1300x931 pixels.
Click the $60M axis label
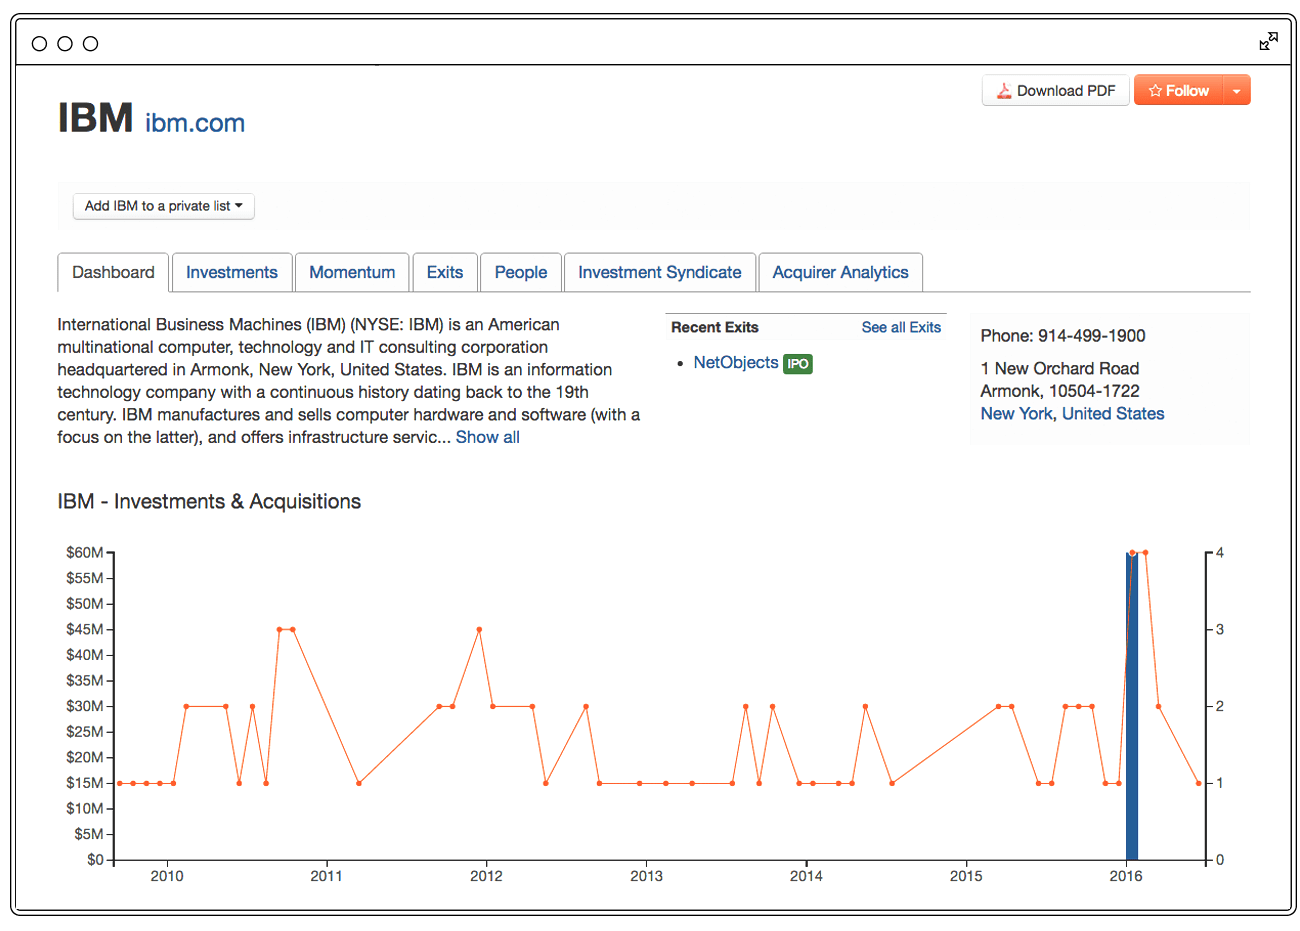(85, 552)
